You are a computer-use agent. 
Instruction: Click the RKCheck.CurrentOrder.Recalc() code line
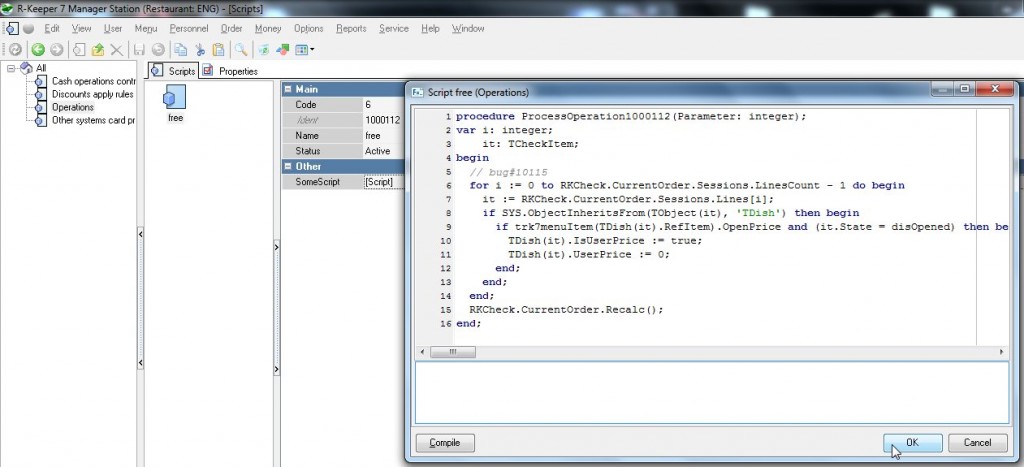click(x=566, y=310)
